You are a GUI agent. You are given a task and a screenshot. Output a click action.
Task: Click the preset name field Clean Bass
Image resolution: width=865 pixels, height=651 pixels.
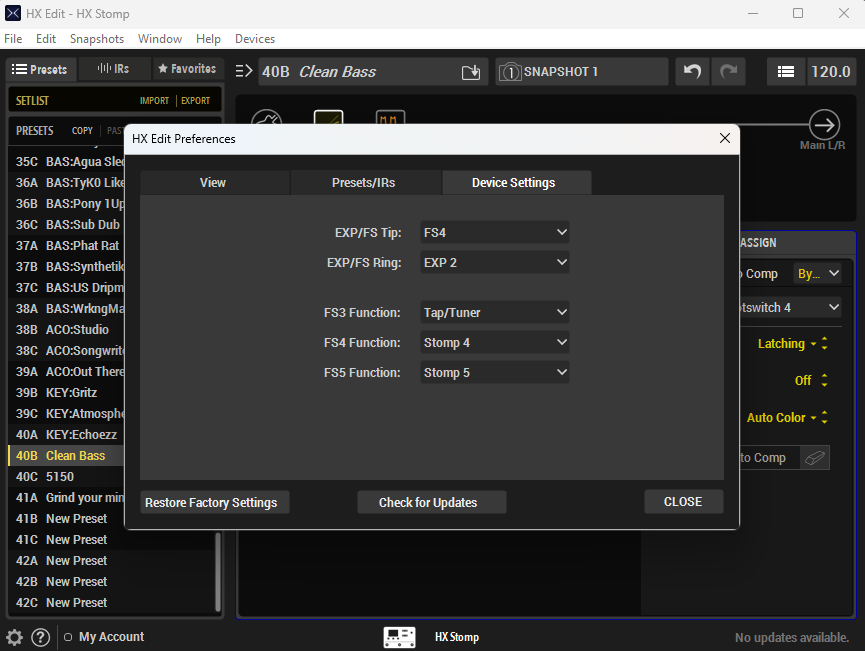click(x=373, y=72)
